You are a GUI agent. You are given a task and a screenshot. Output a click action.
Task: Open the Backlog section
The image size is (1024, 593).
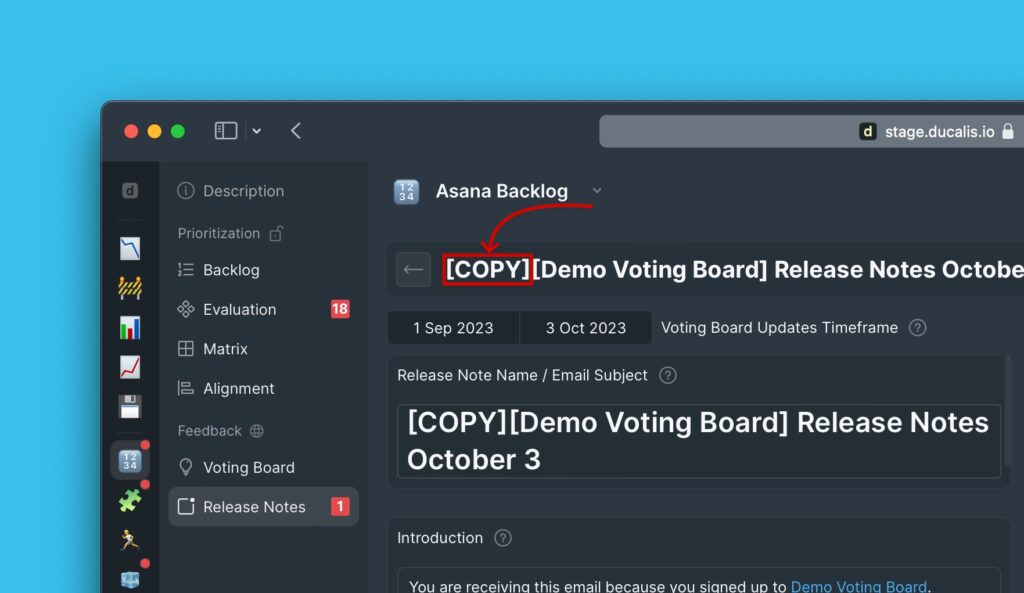pyautogui.click(x=231, y=270)
